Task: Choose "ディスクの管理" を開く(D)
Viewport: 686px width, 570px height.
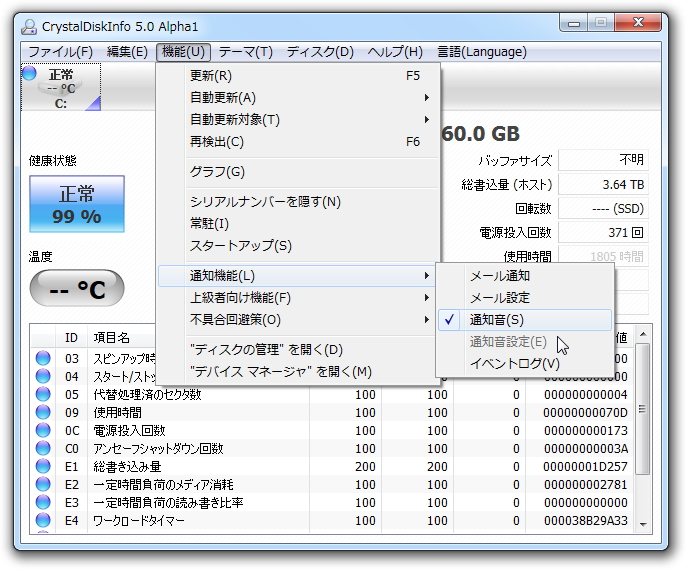Action: pos(298,350)
